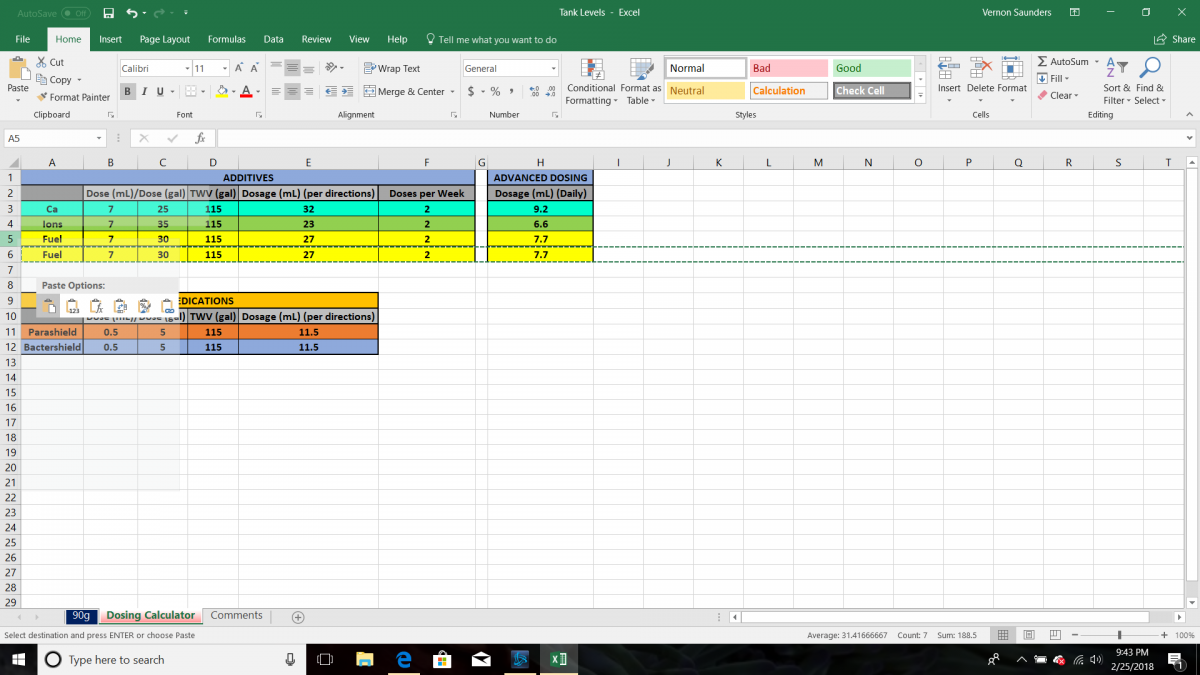Screen dimensions: 1200x675
Task: Apply Percent Style number format
Action: pos(495,91)
